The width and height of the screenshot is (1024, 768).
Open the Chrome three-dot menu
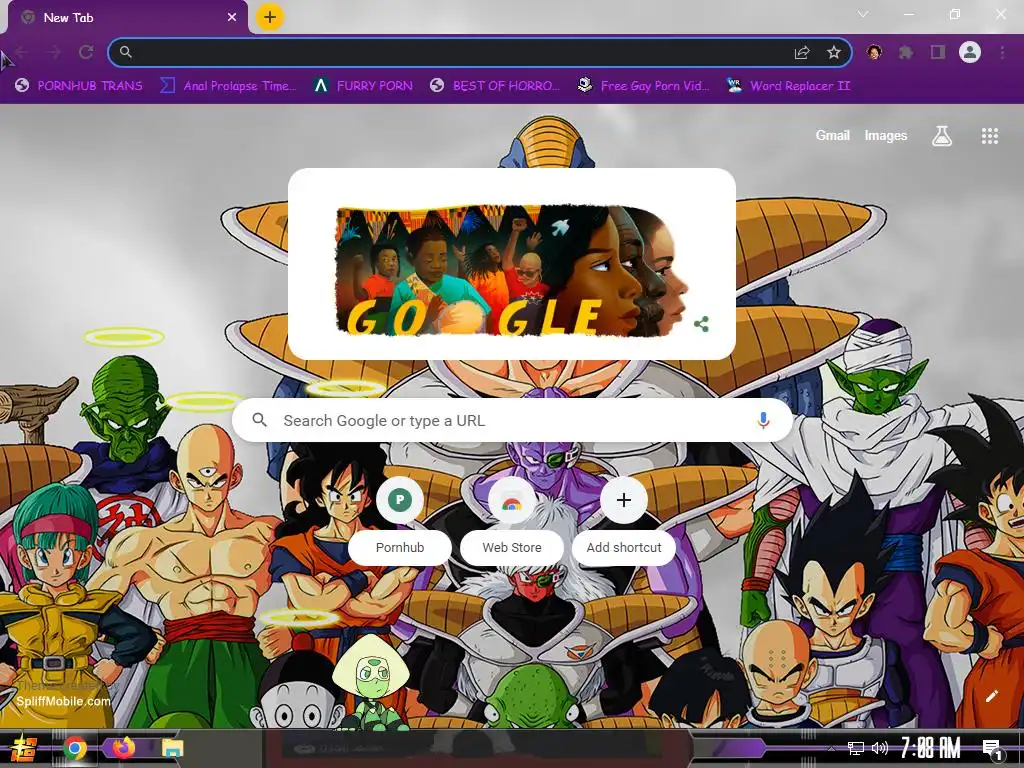1002,52
